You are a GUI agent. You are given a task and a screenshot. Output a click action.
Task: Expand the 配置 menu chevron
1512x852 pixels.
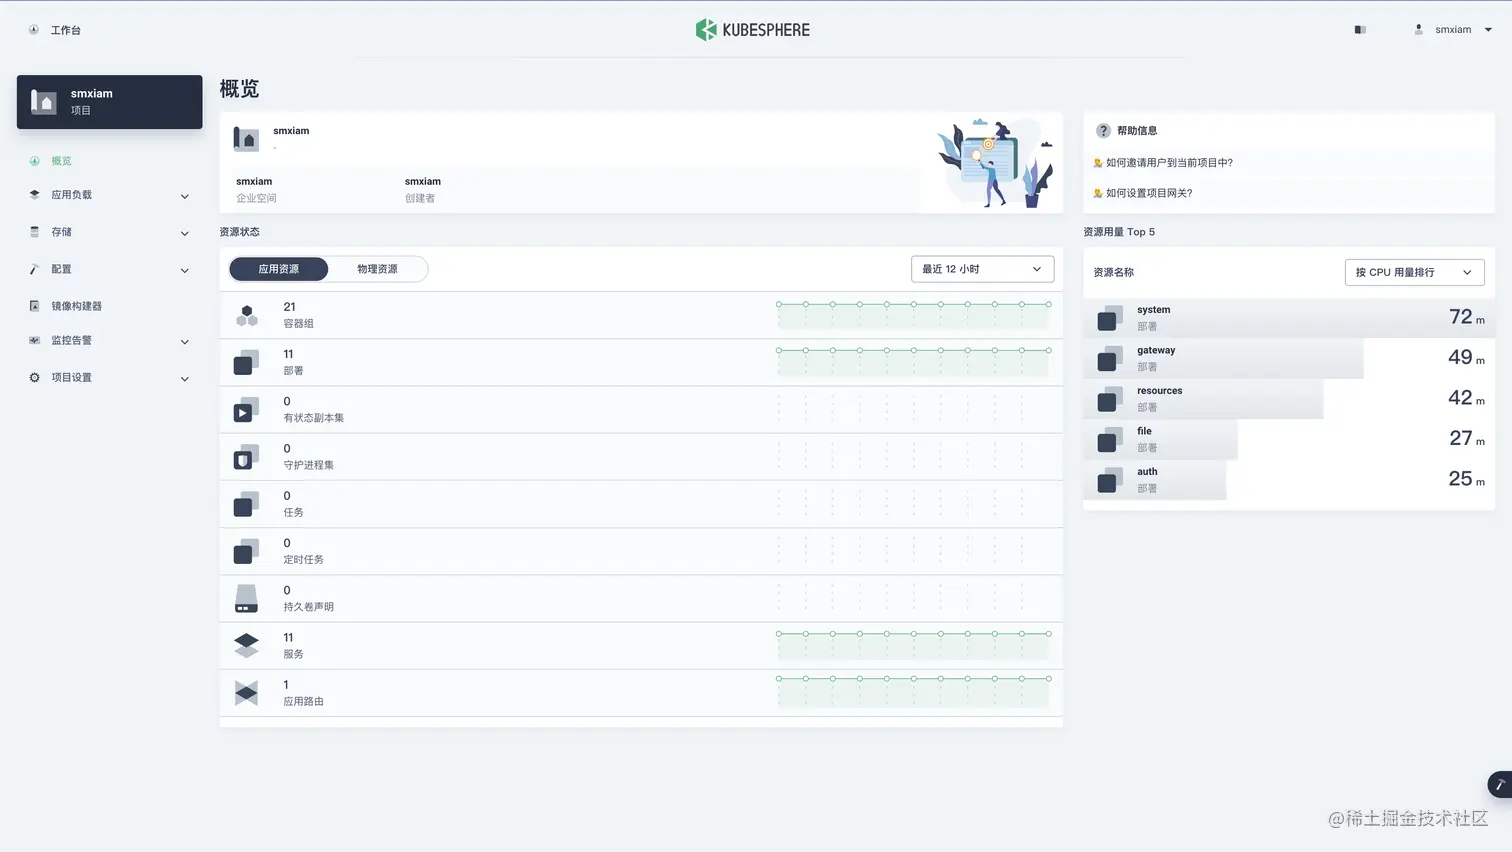[184, 270]
